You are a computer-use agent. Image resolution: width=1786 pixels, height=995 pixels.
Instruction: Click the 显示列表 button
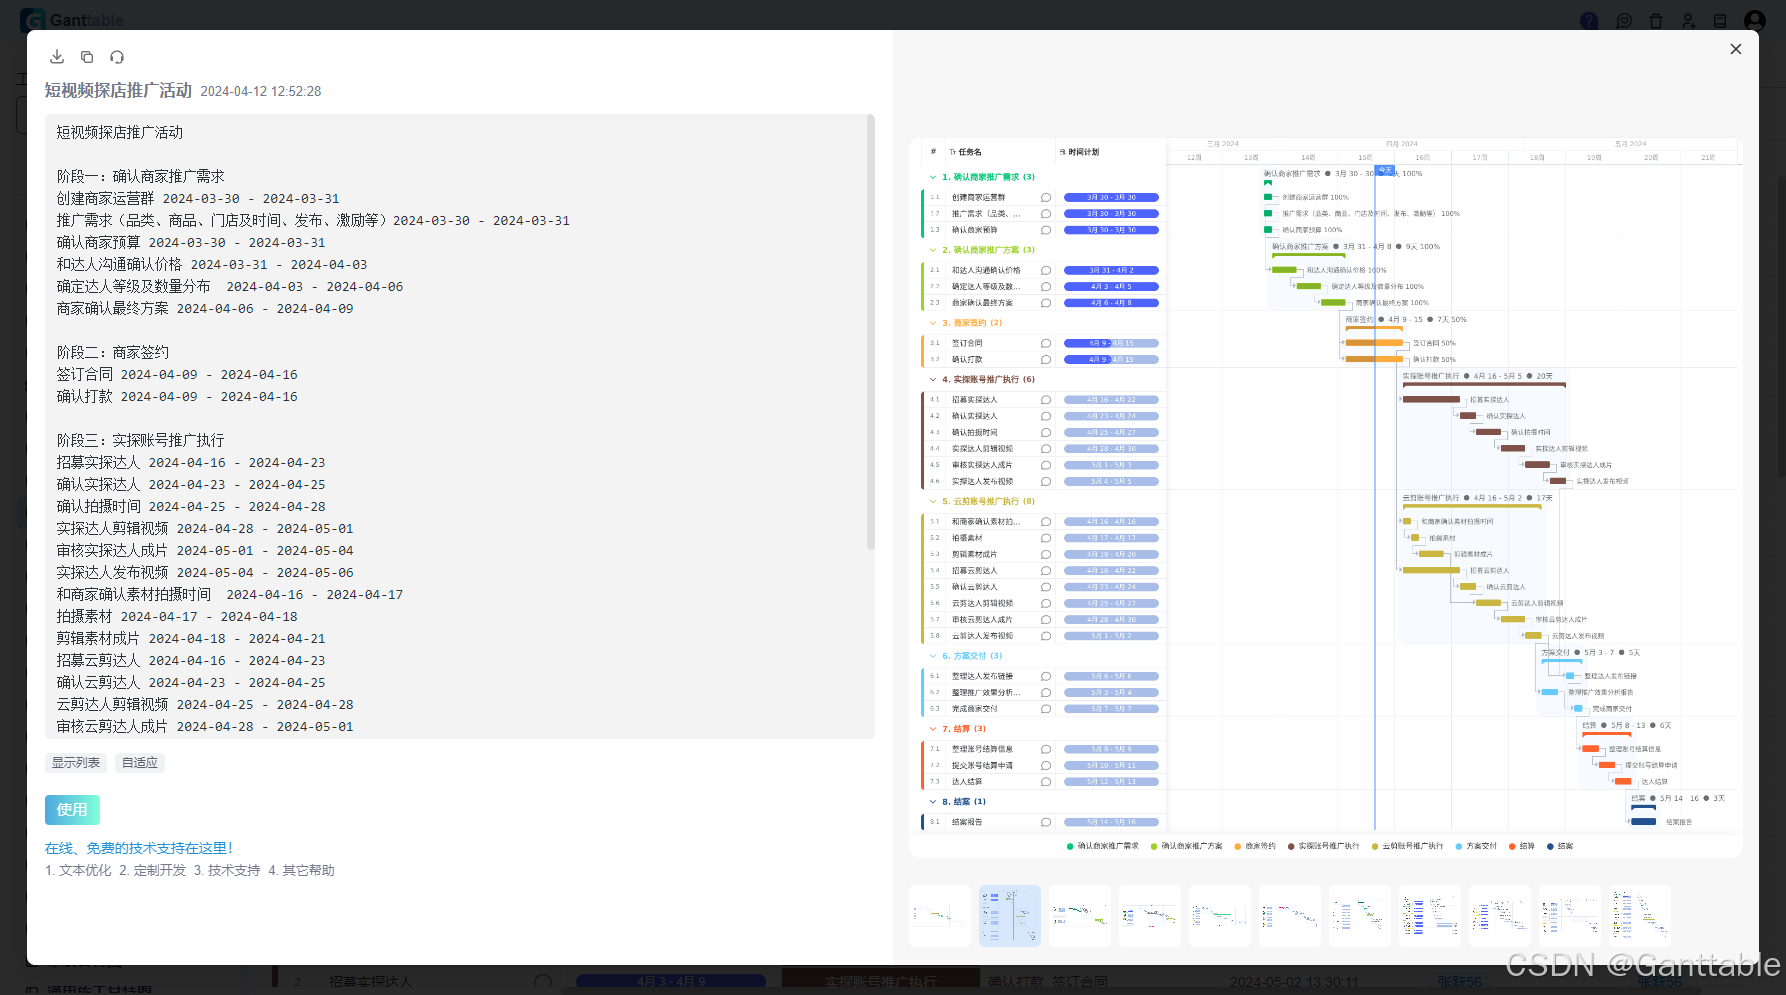76,763
